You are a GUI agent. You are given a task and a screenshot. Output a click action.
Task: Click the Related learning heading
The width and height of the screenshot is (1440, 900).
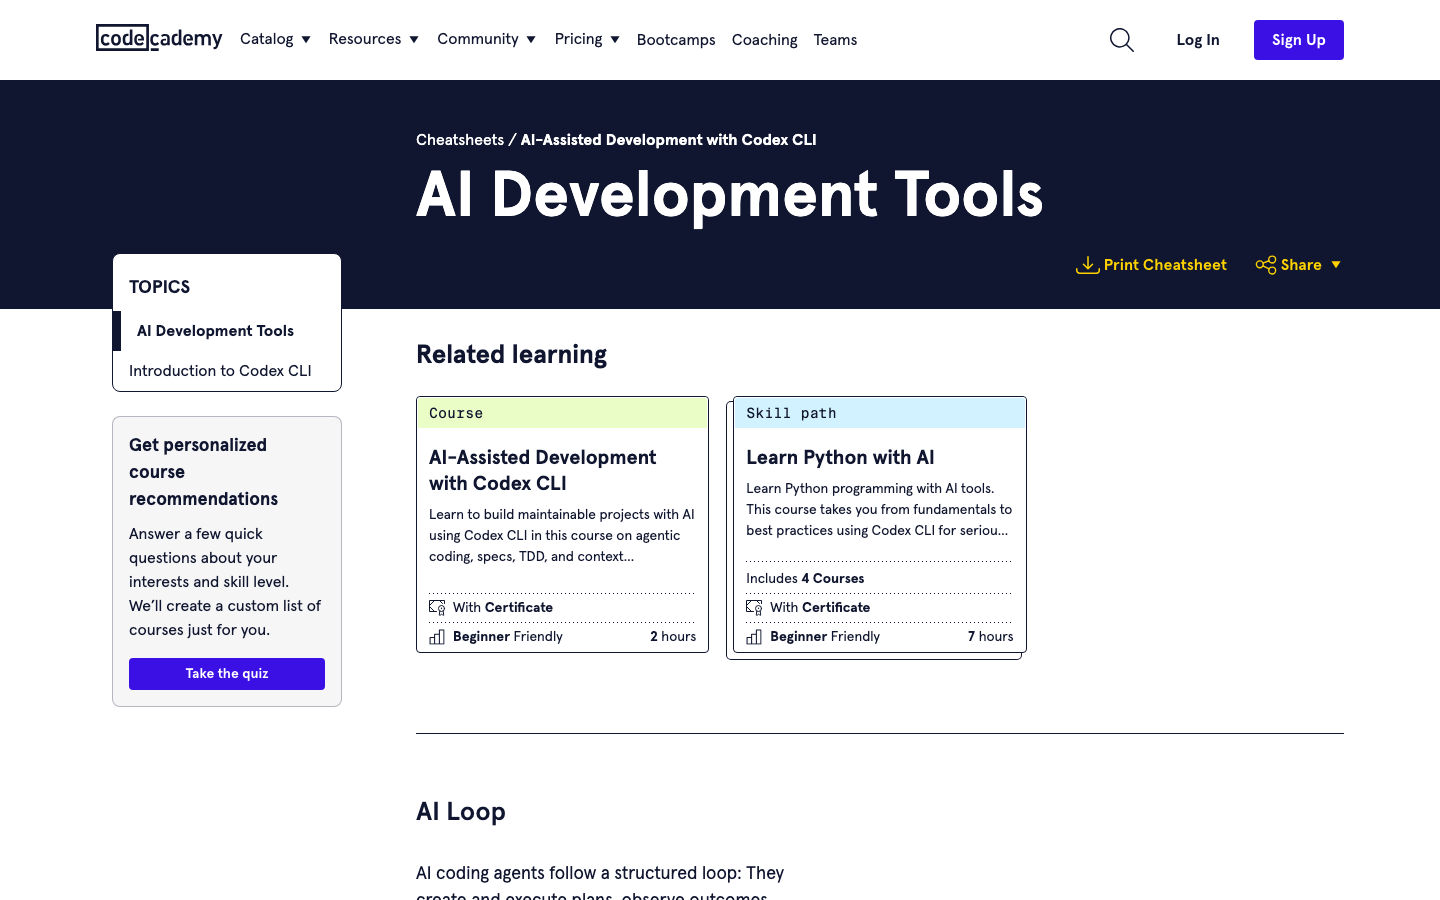[x=511, y=355]
